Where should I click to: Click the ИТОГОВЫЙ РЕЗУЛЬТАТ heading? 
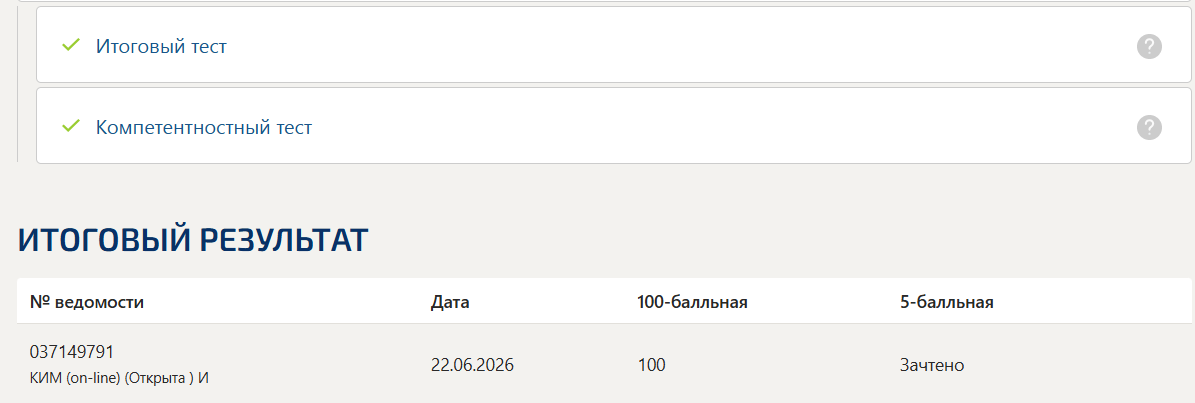tap(193, 240)
